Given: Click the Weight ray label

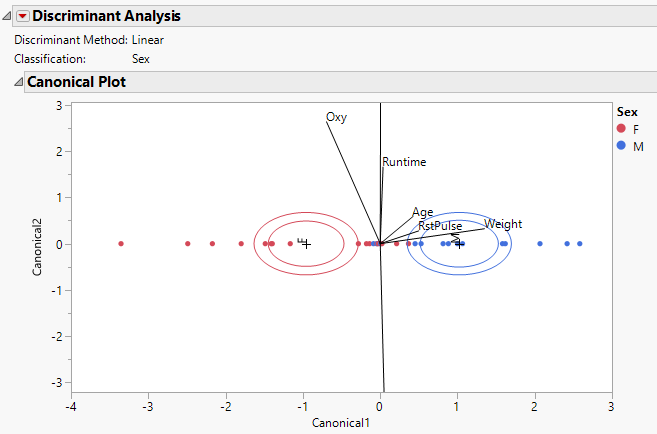Looking at the screenshot, I should click(x=503, y=224).
